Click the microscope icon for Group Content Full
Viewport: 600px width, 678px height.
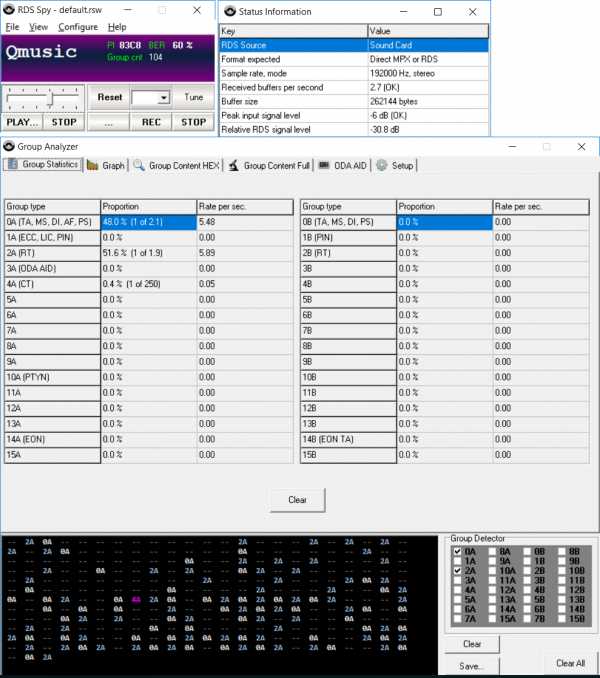[x=233, y=165]
